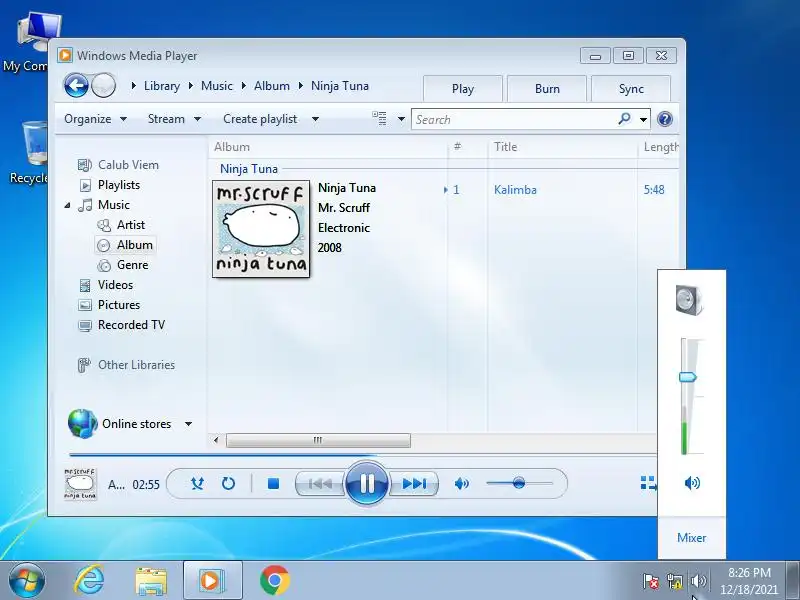The width and height of the screenshot is (800, 600).
Task: Click the seek progress bar
Action: (362, 454)
